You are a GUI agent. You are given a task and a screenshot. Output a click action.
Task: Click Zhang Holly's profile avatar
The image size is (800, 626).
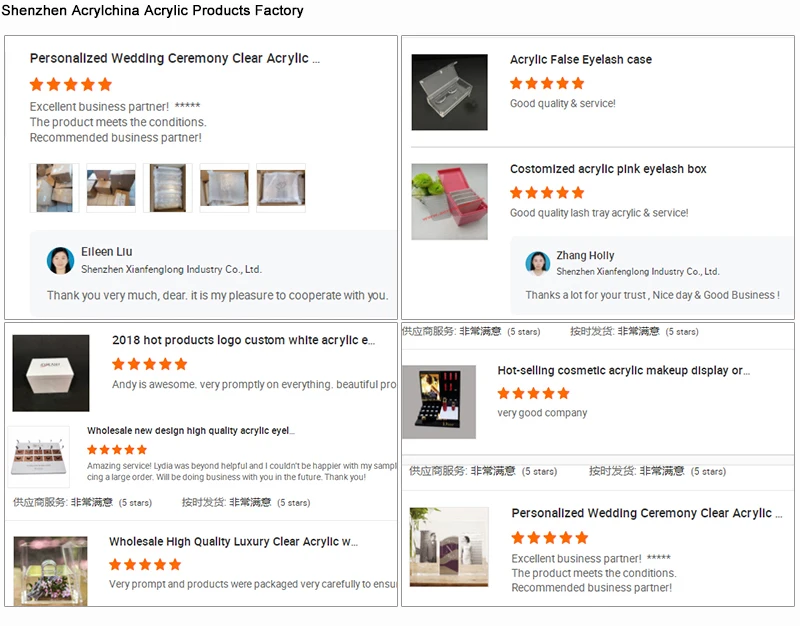click(538, 264)
